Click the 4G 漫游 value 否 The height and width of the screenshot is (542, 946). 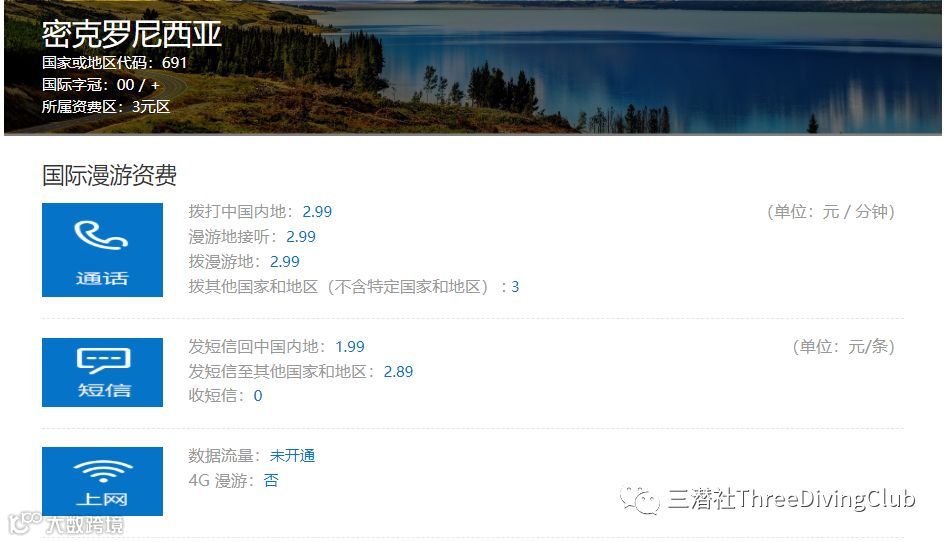271,480
